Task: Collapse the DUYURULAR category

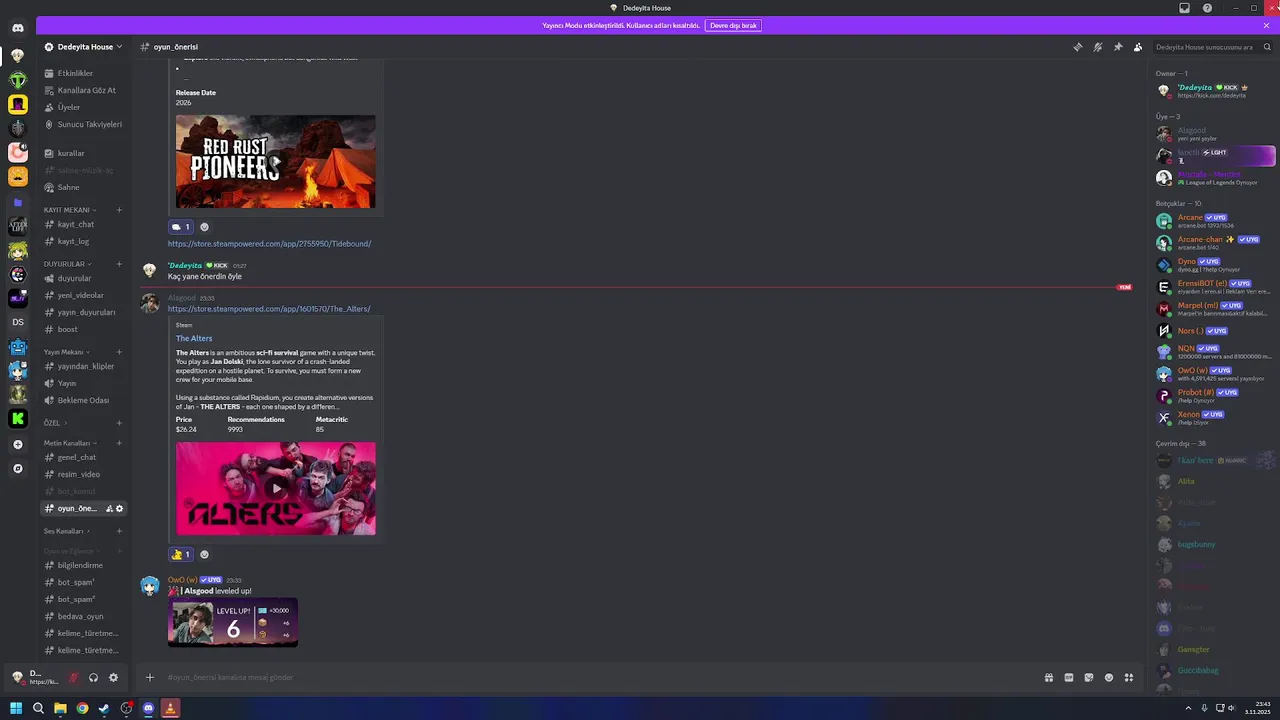Action: (x=66, y=264)
